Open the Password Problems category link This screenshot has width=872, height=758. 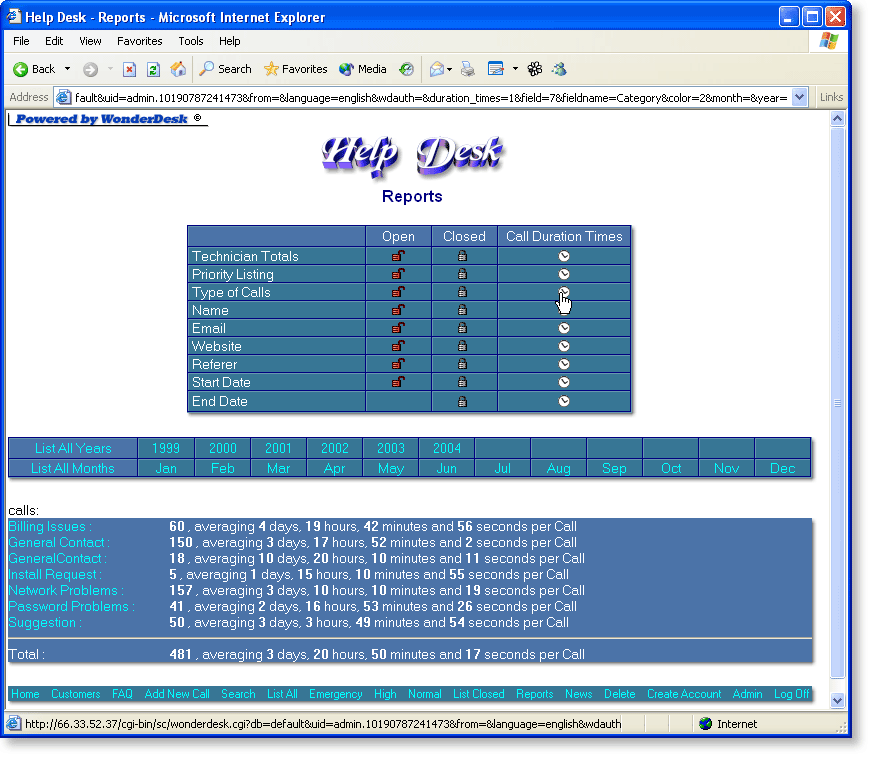point(72,607)
